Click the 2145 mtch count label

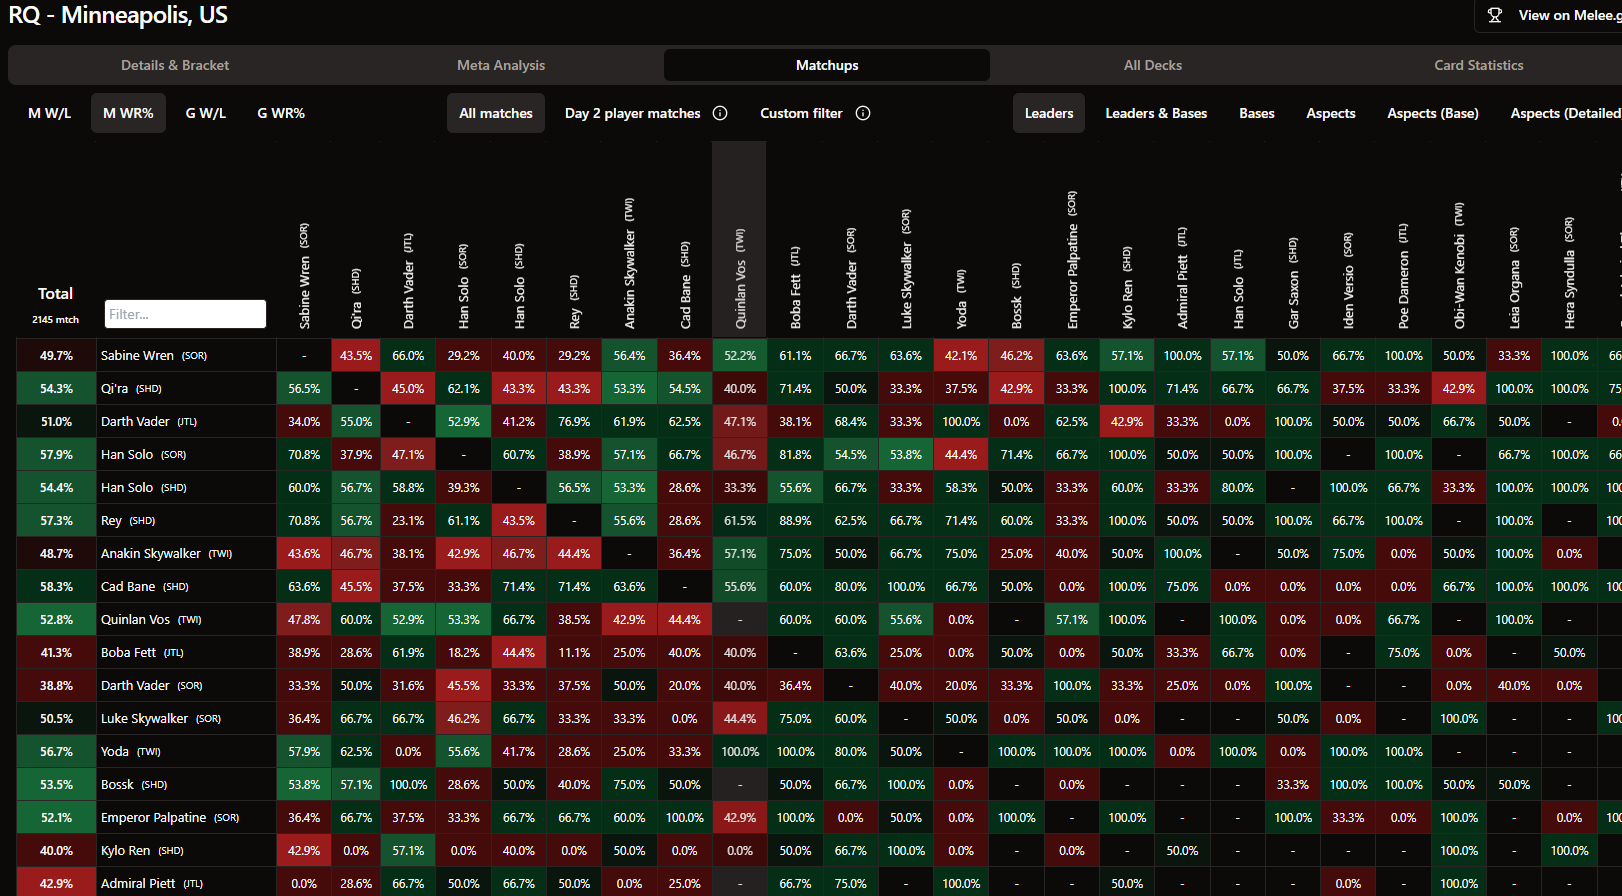pyautogui.click(x=55, y=319)
